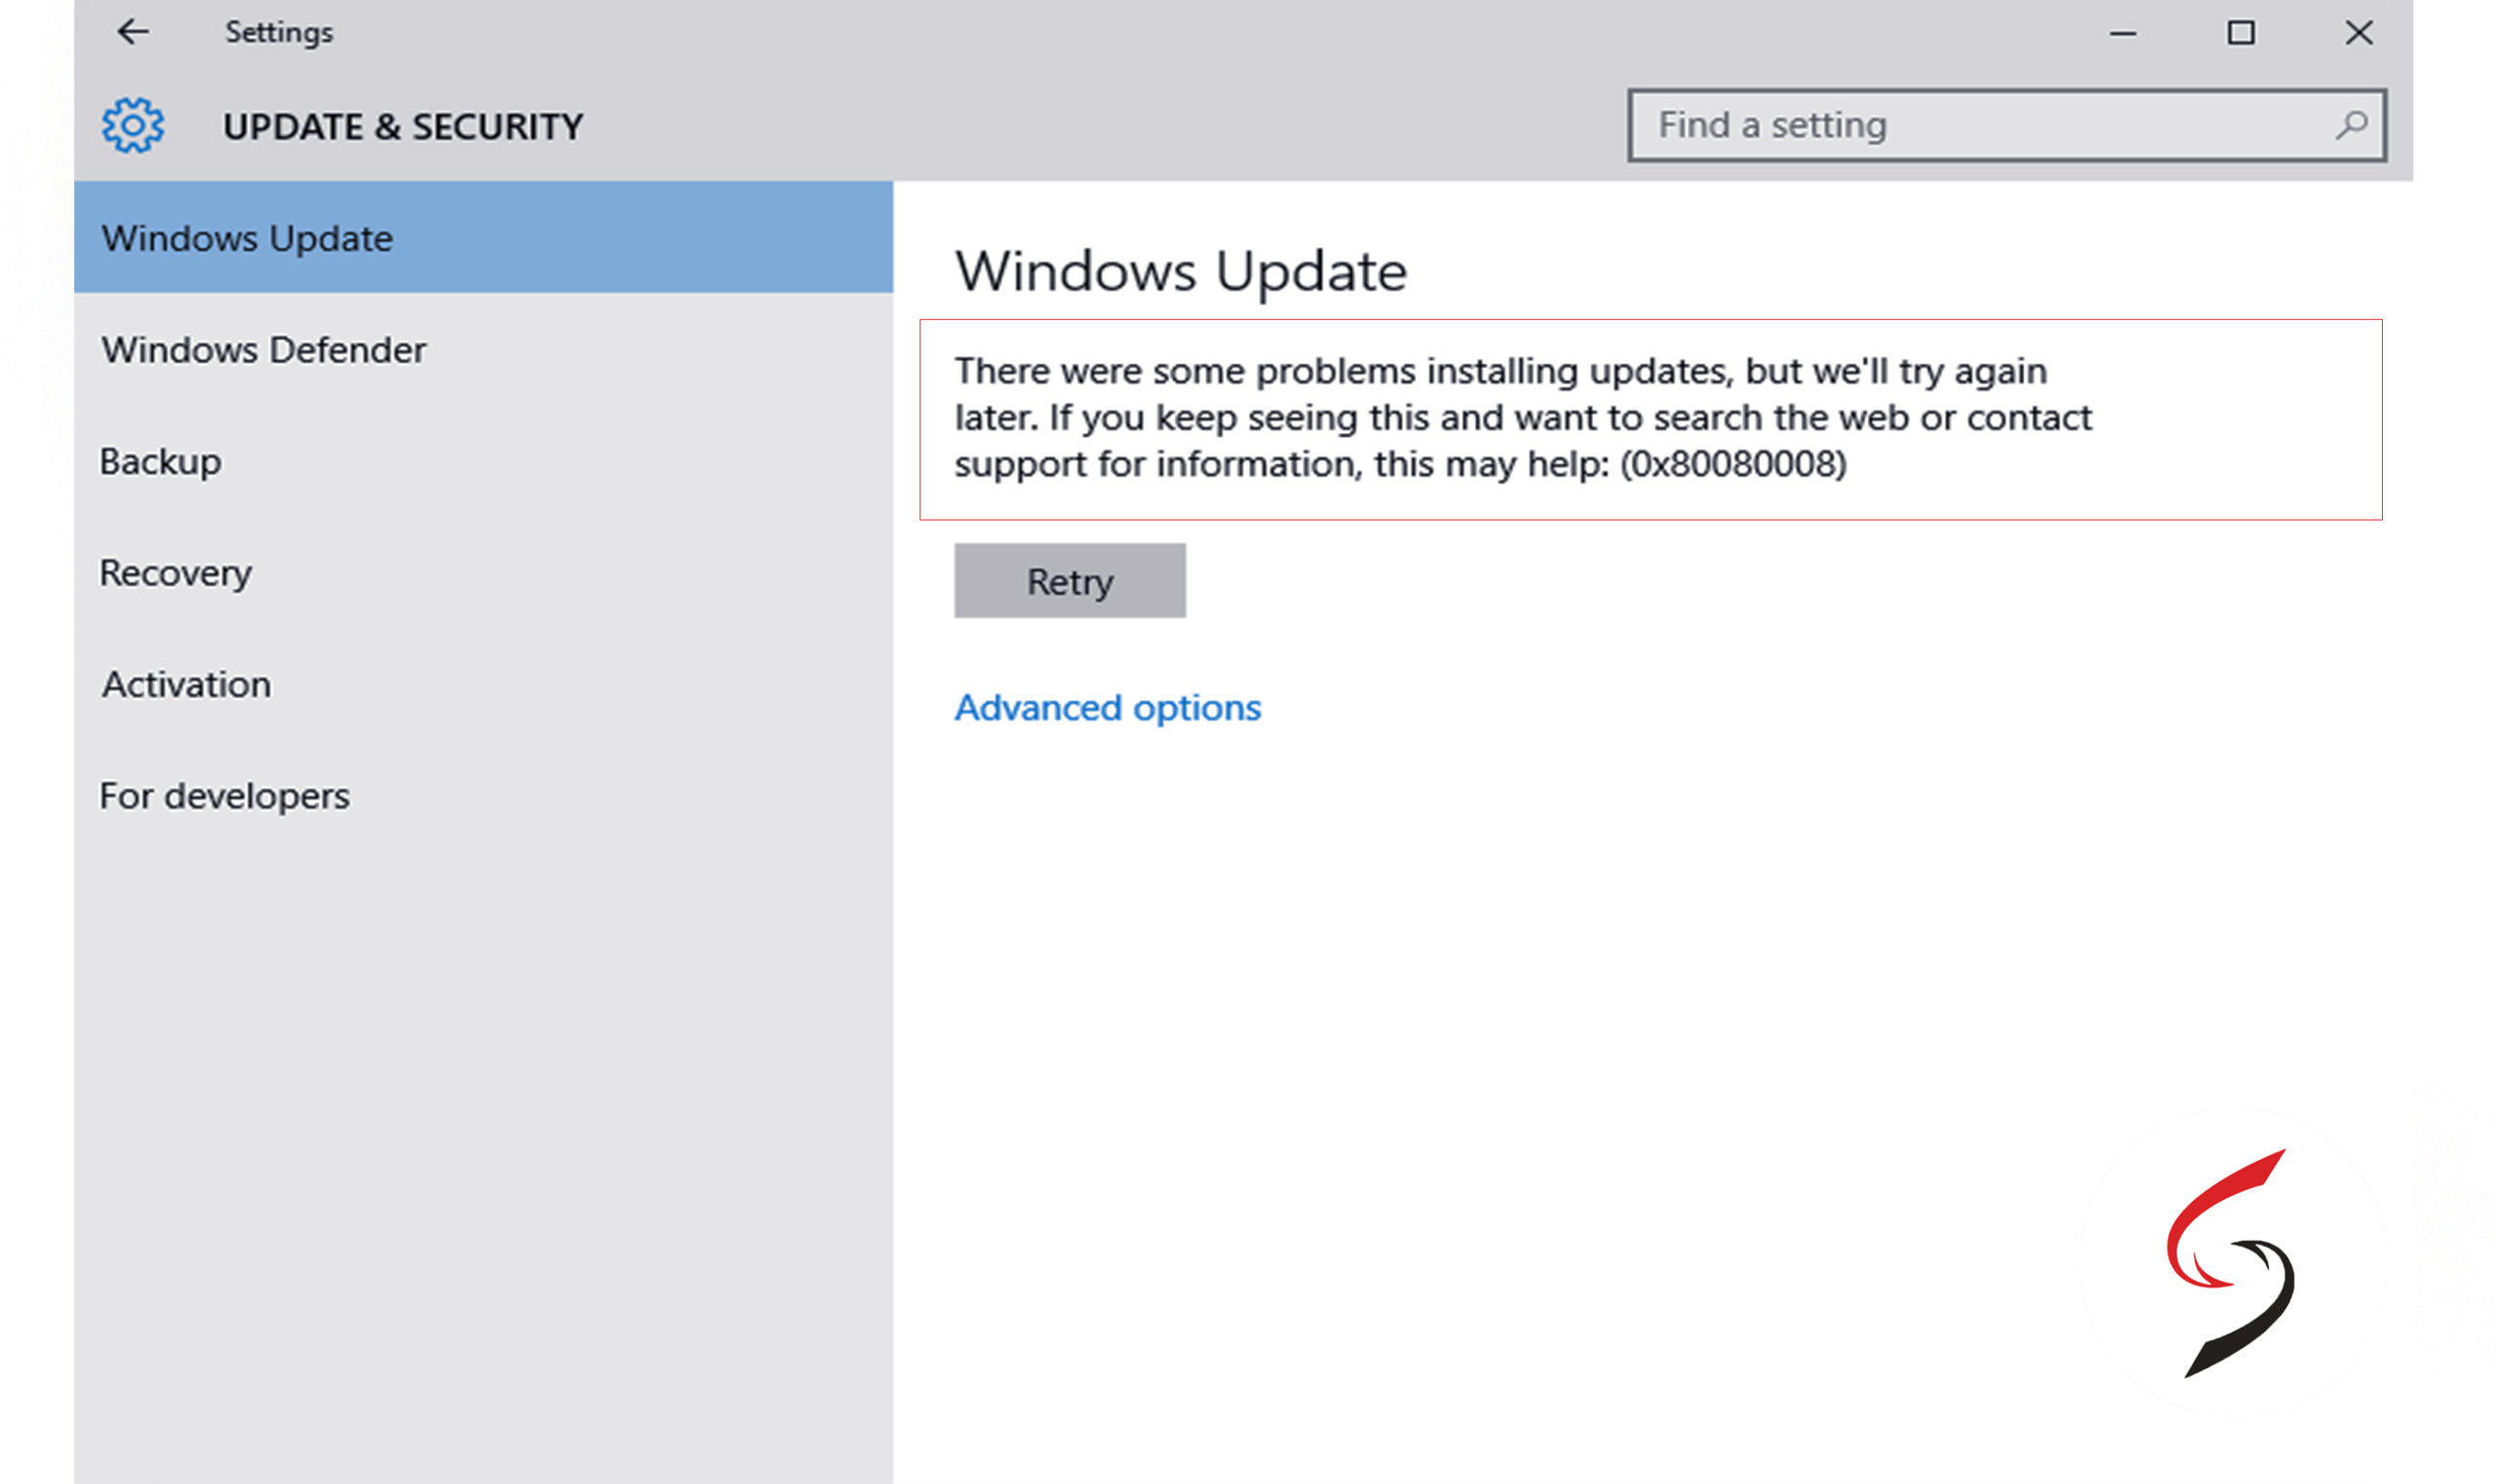Viewport: 2496px width, 1484px height.
Task: Open the Recovery section
Action: 483,572
